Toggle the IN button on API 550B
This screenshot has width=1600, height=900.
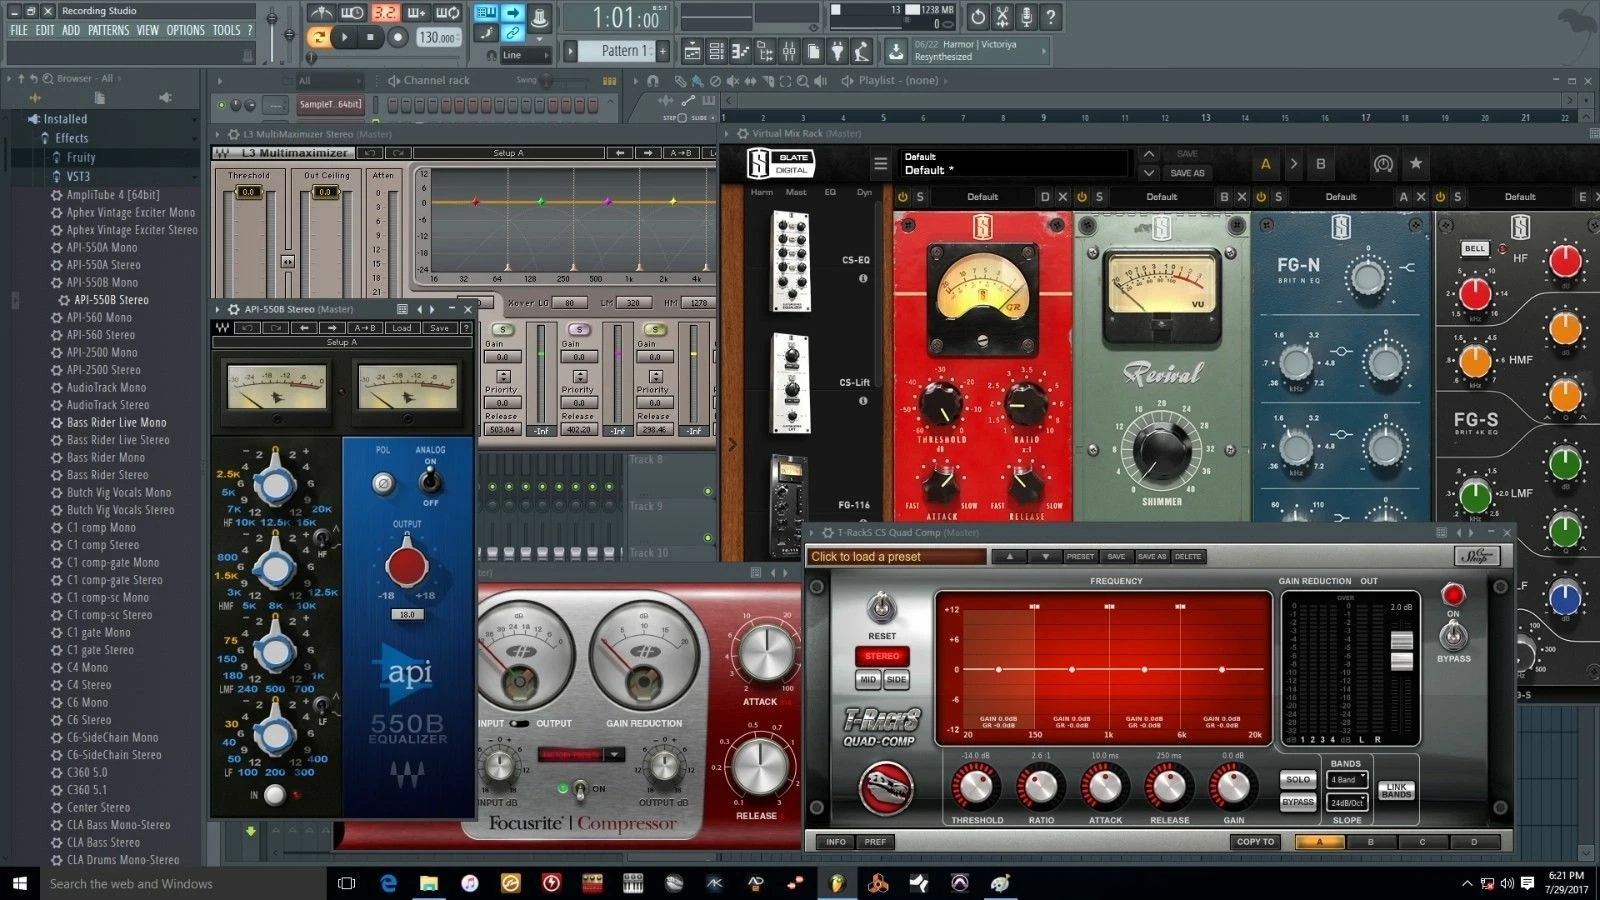point(274,795)
